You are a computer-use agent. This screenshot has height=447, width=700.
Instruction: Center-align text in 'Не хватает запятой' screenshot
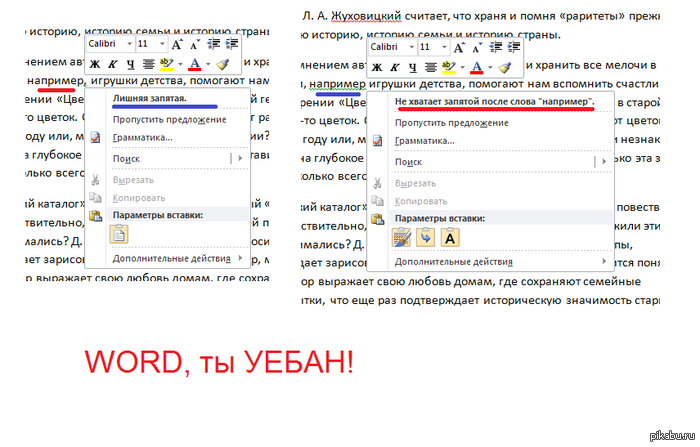point(430,67)
